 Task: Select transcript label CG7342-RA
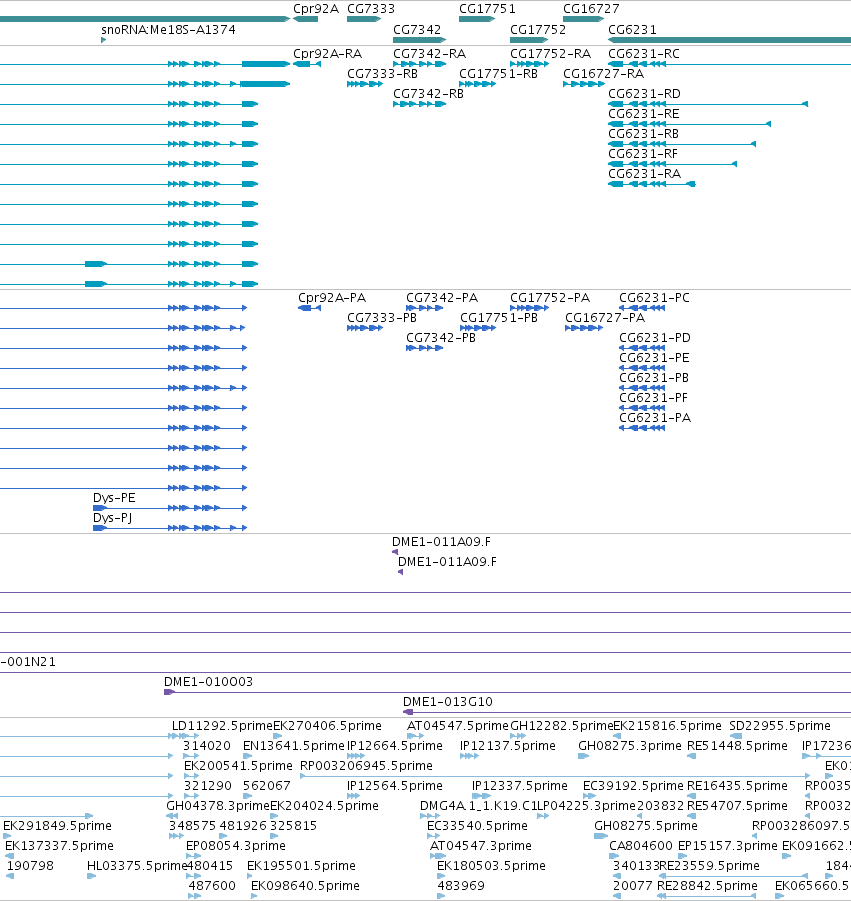tap(429, 53)
